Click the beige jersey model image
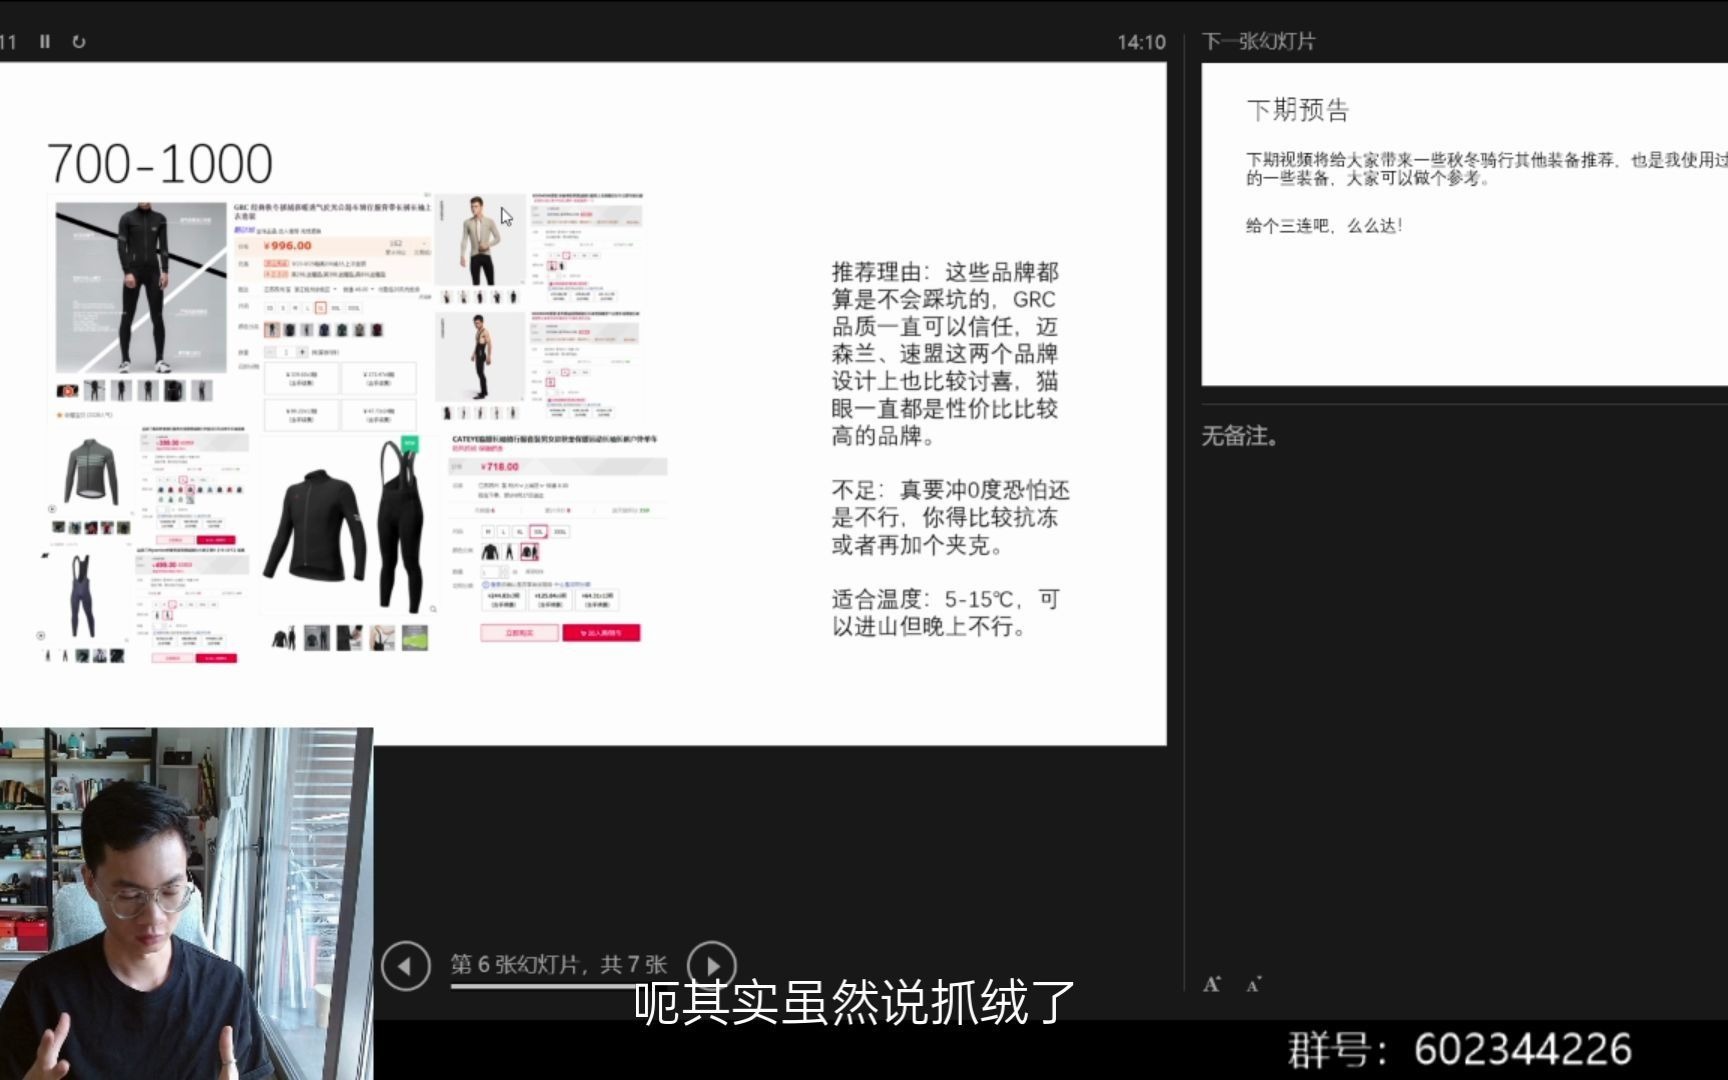This screenshot has height=1080, width=1728. click(480, 241)
